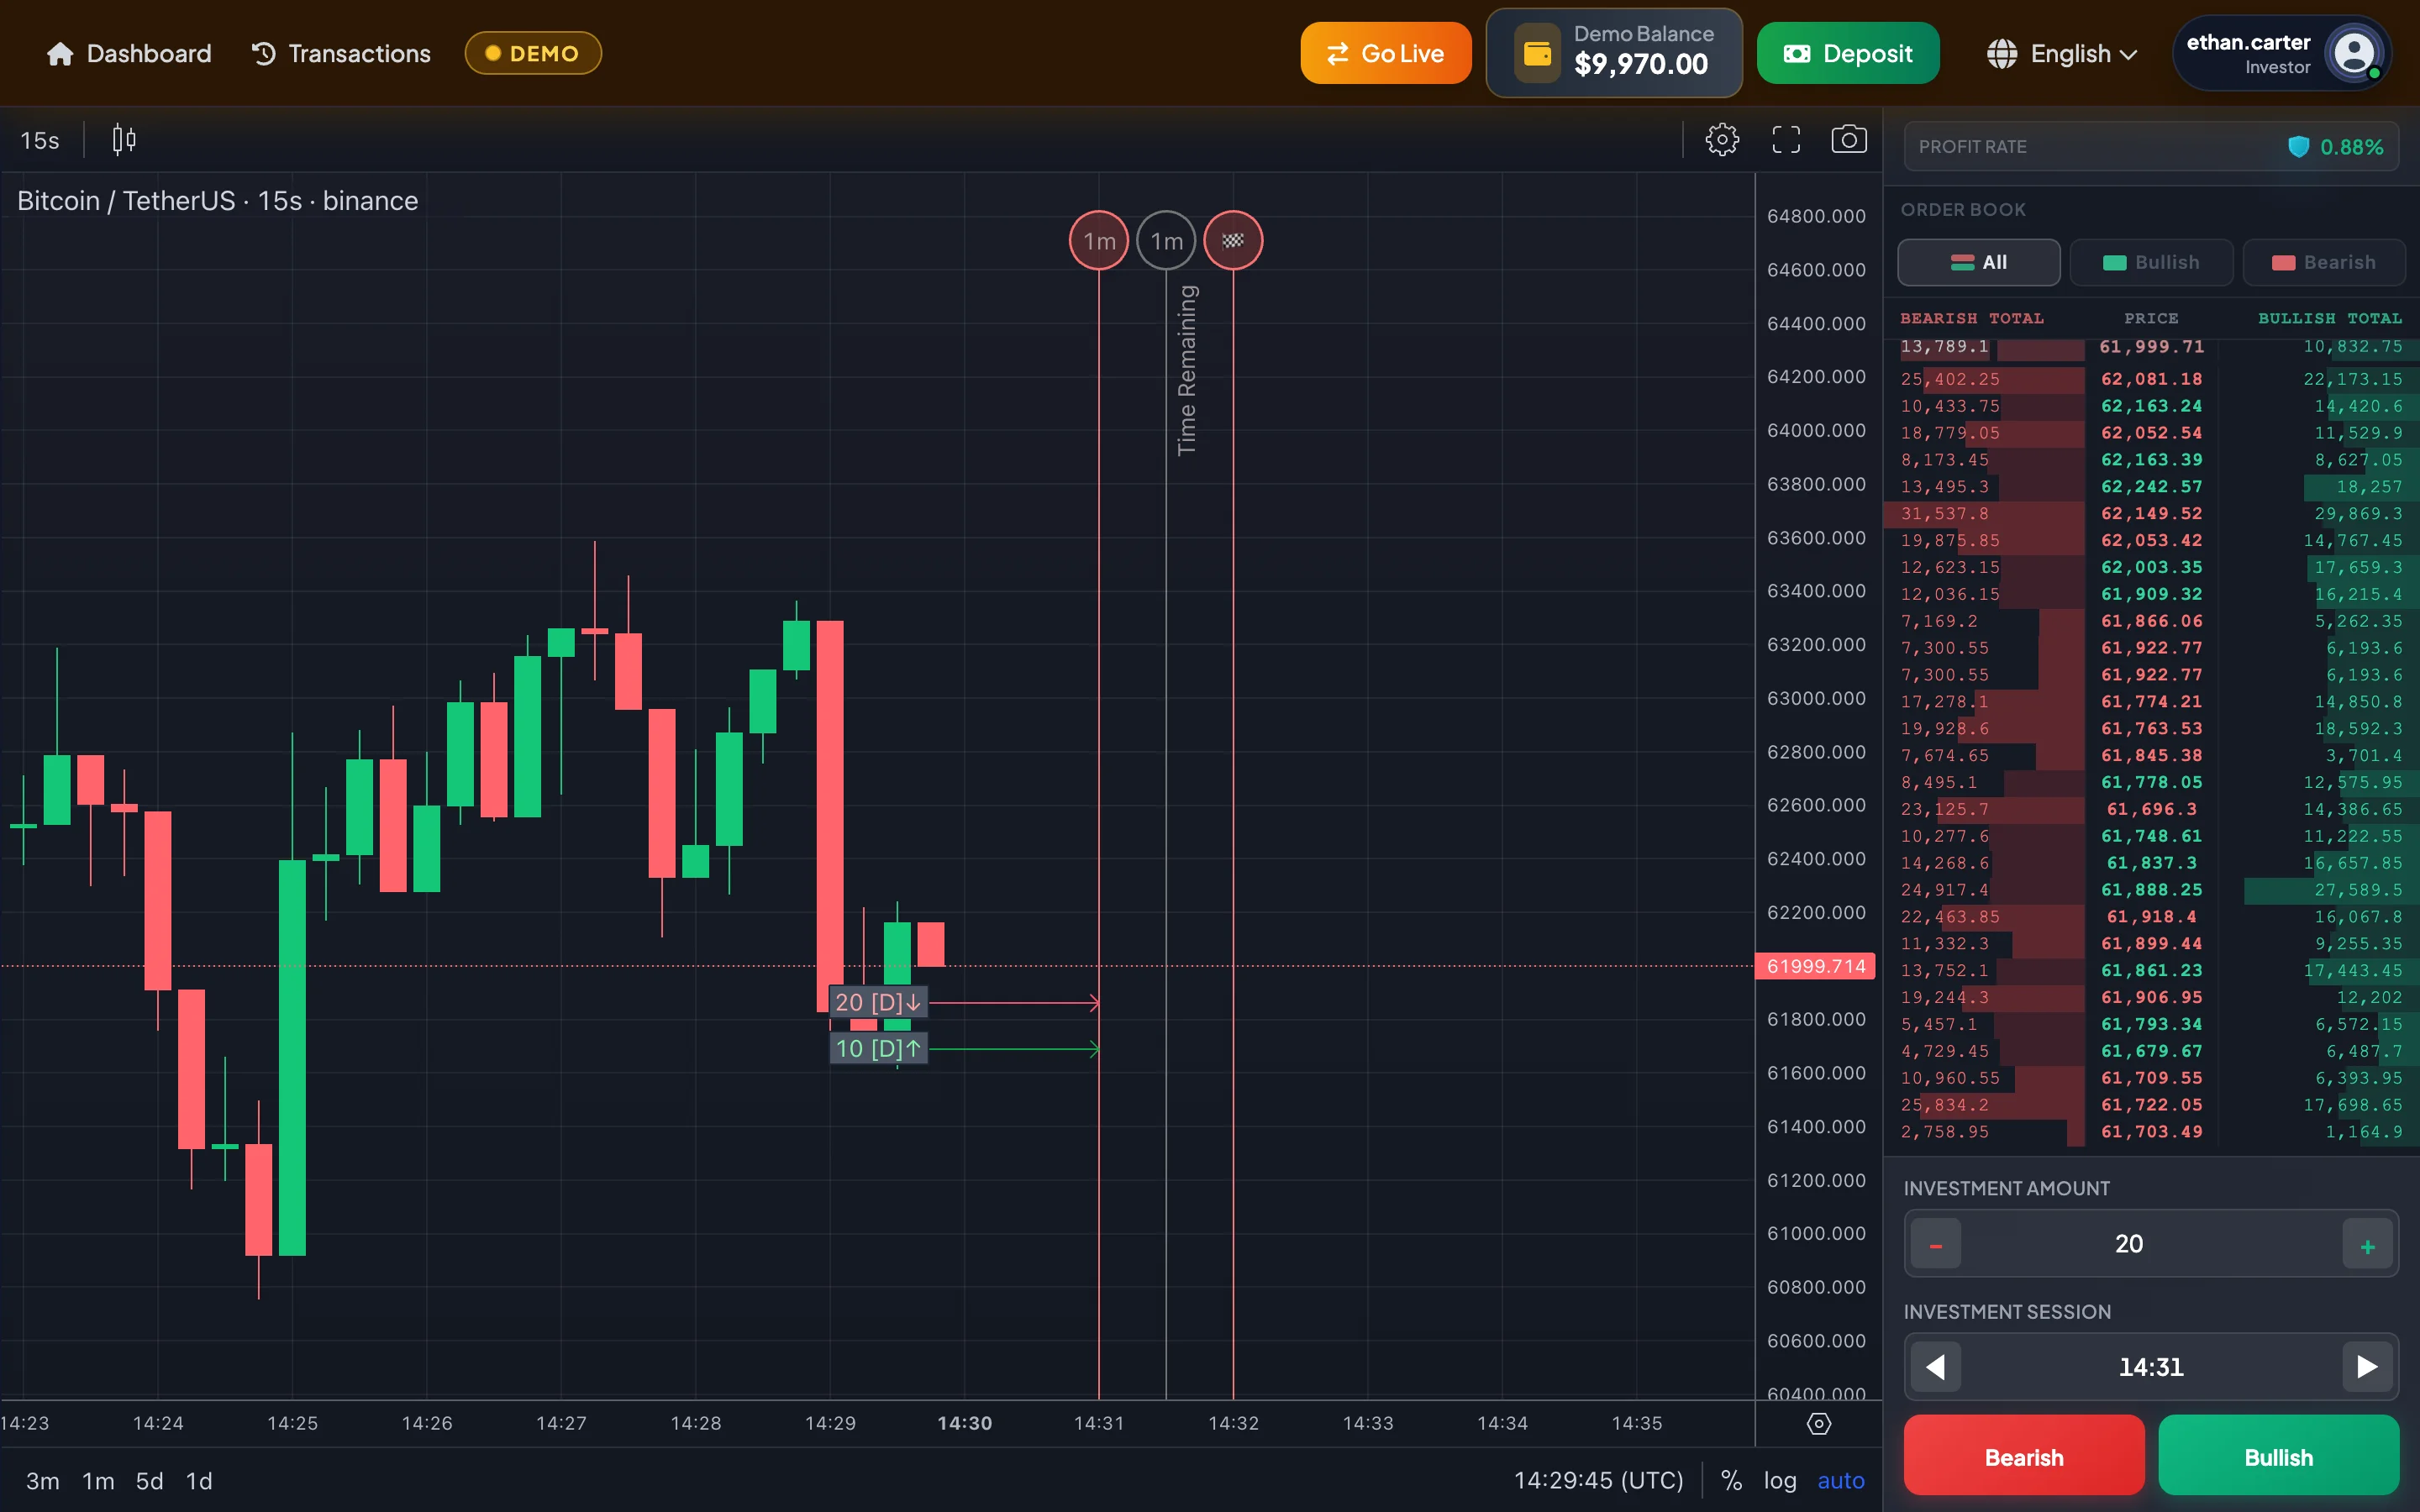This screenshot has width=2420, height=1512.
Task: Toggle auto scale mode
Action: [1841, 1481]
